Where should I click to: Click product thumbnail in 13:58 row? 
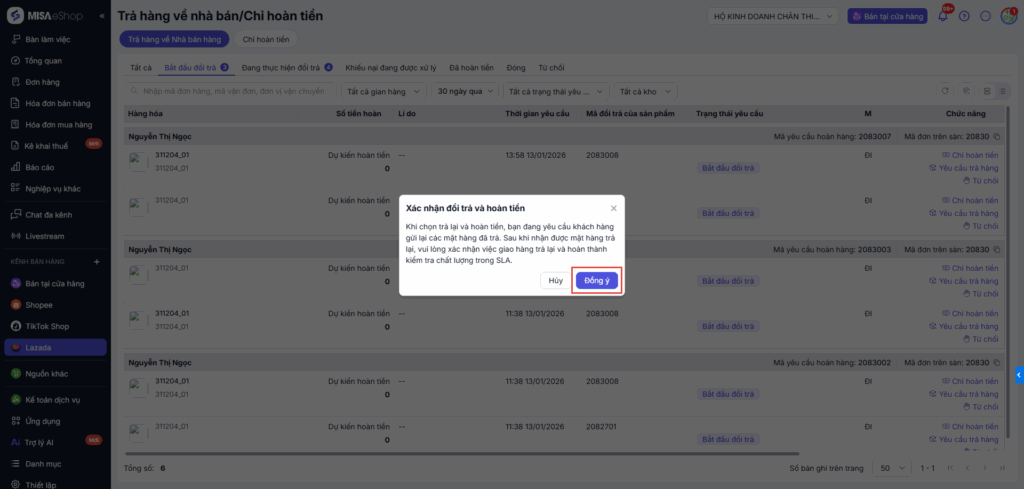[138, 161]
